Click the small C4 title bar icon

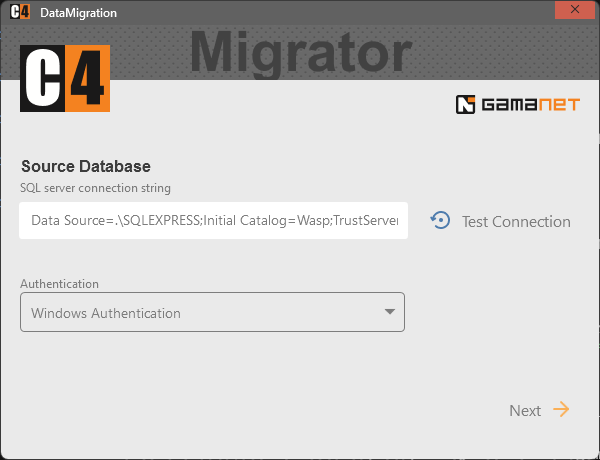tap(20, 12)
